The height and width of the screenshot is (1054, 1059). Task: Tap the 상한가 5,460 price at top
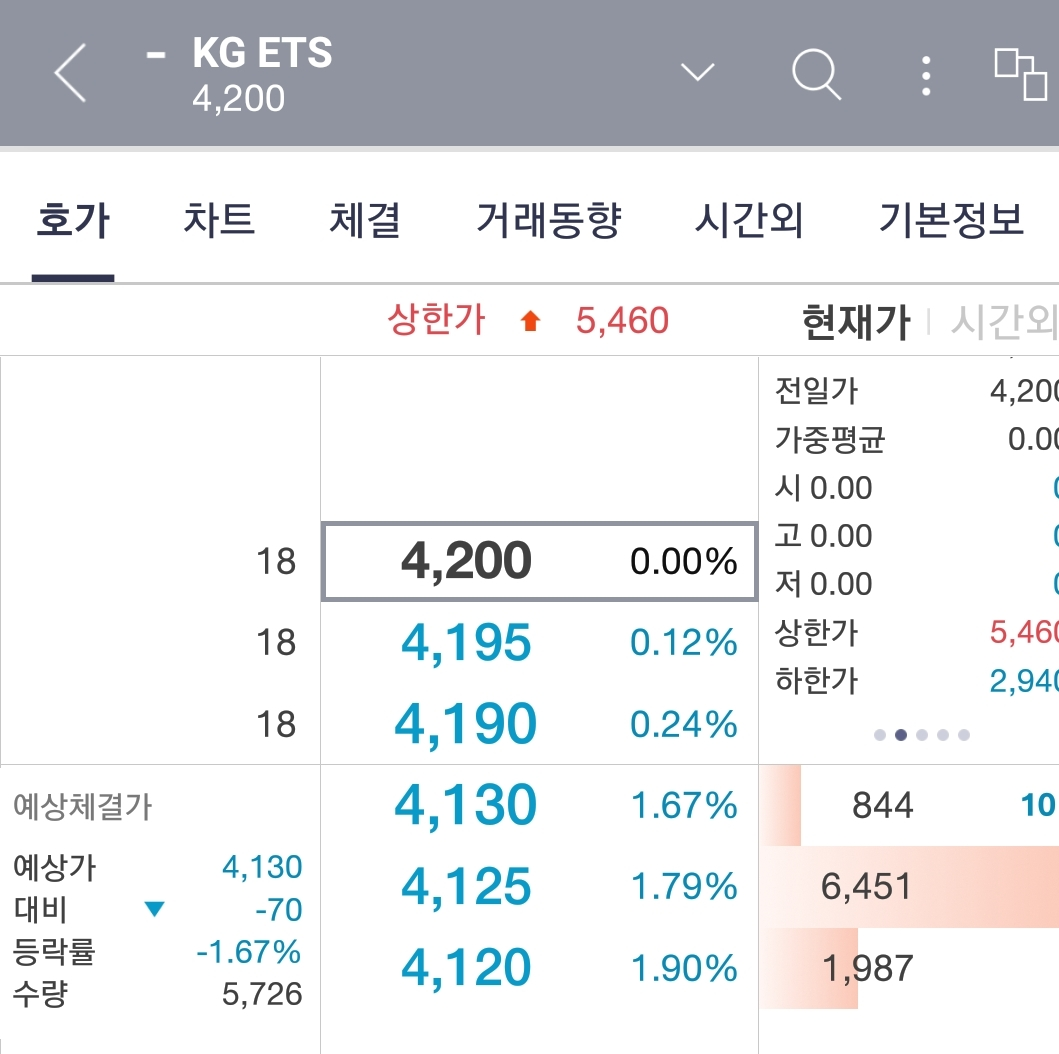coord(622,320)
